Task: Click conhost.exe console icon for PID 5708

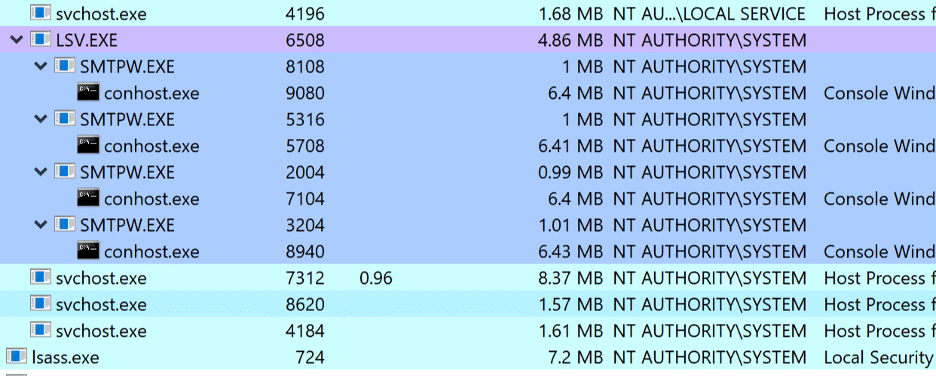Action: click(x=88, y=146)
